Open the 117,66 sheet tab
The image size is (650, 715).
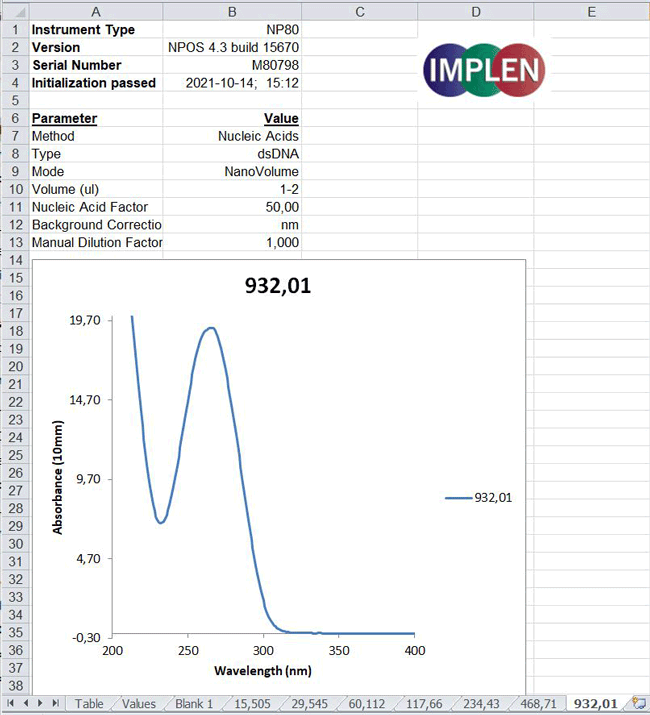[424, 704]
